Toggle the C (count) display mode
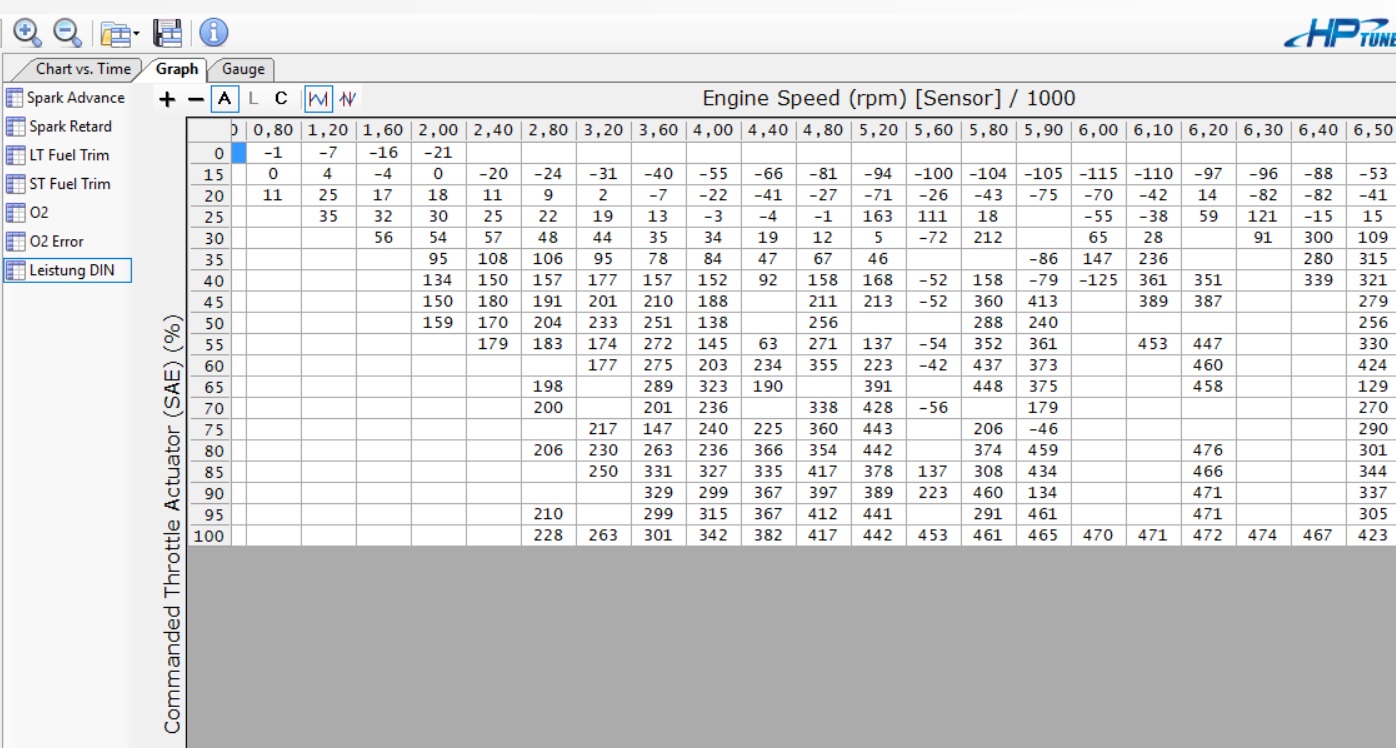 [x=281, y=99]
